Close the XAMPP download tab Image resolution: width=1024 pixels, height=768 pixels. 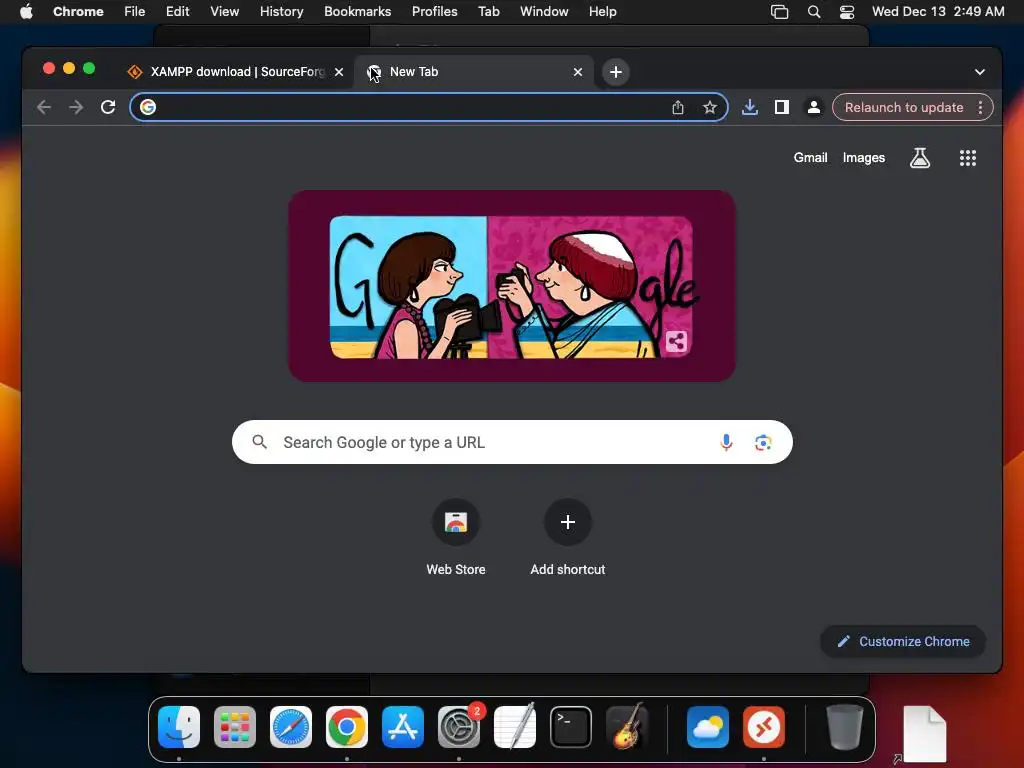click(339, 72)
